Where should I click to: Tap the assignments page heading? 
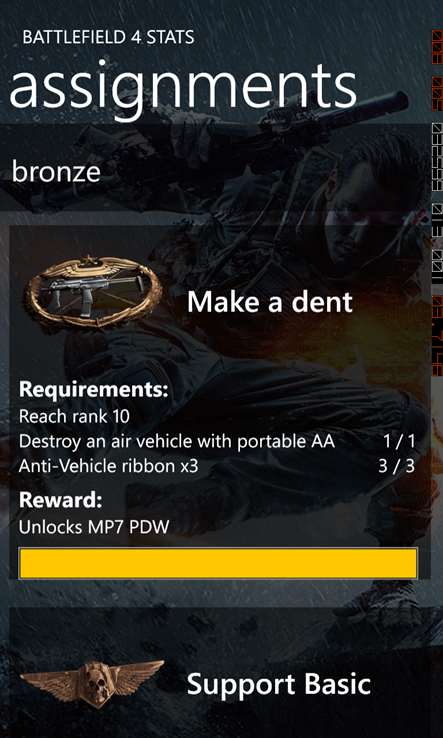click(183, 89)
